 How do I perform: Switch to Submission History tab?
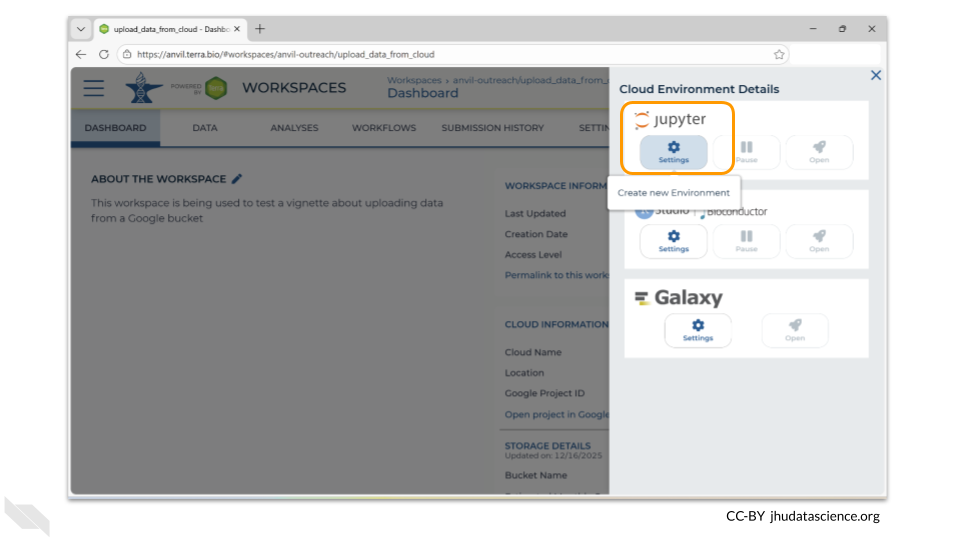point(493,128)
